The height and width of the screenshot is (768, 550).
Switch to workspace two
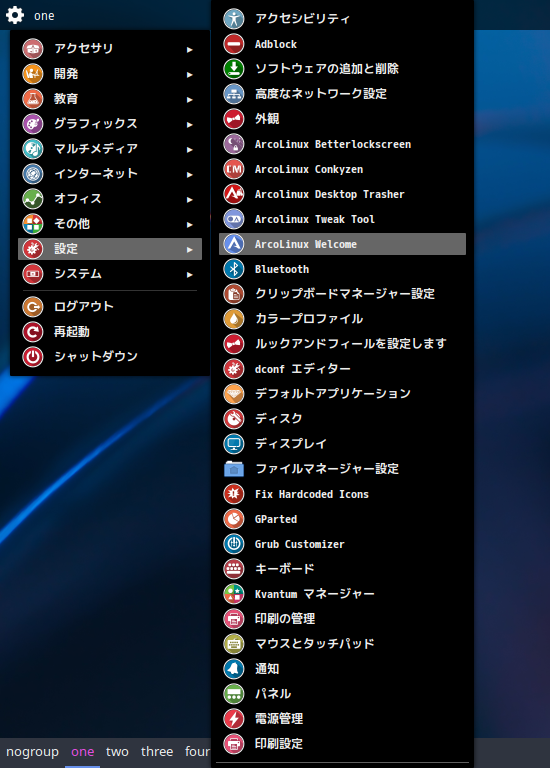coord(118,752)
